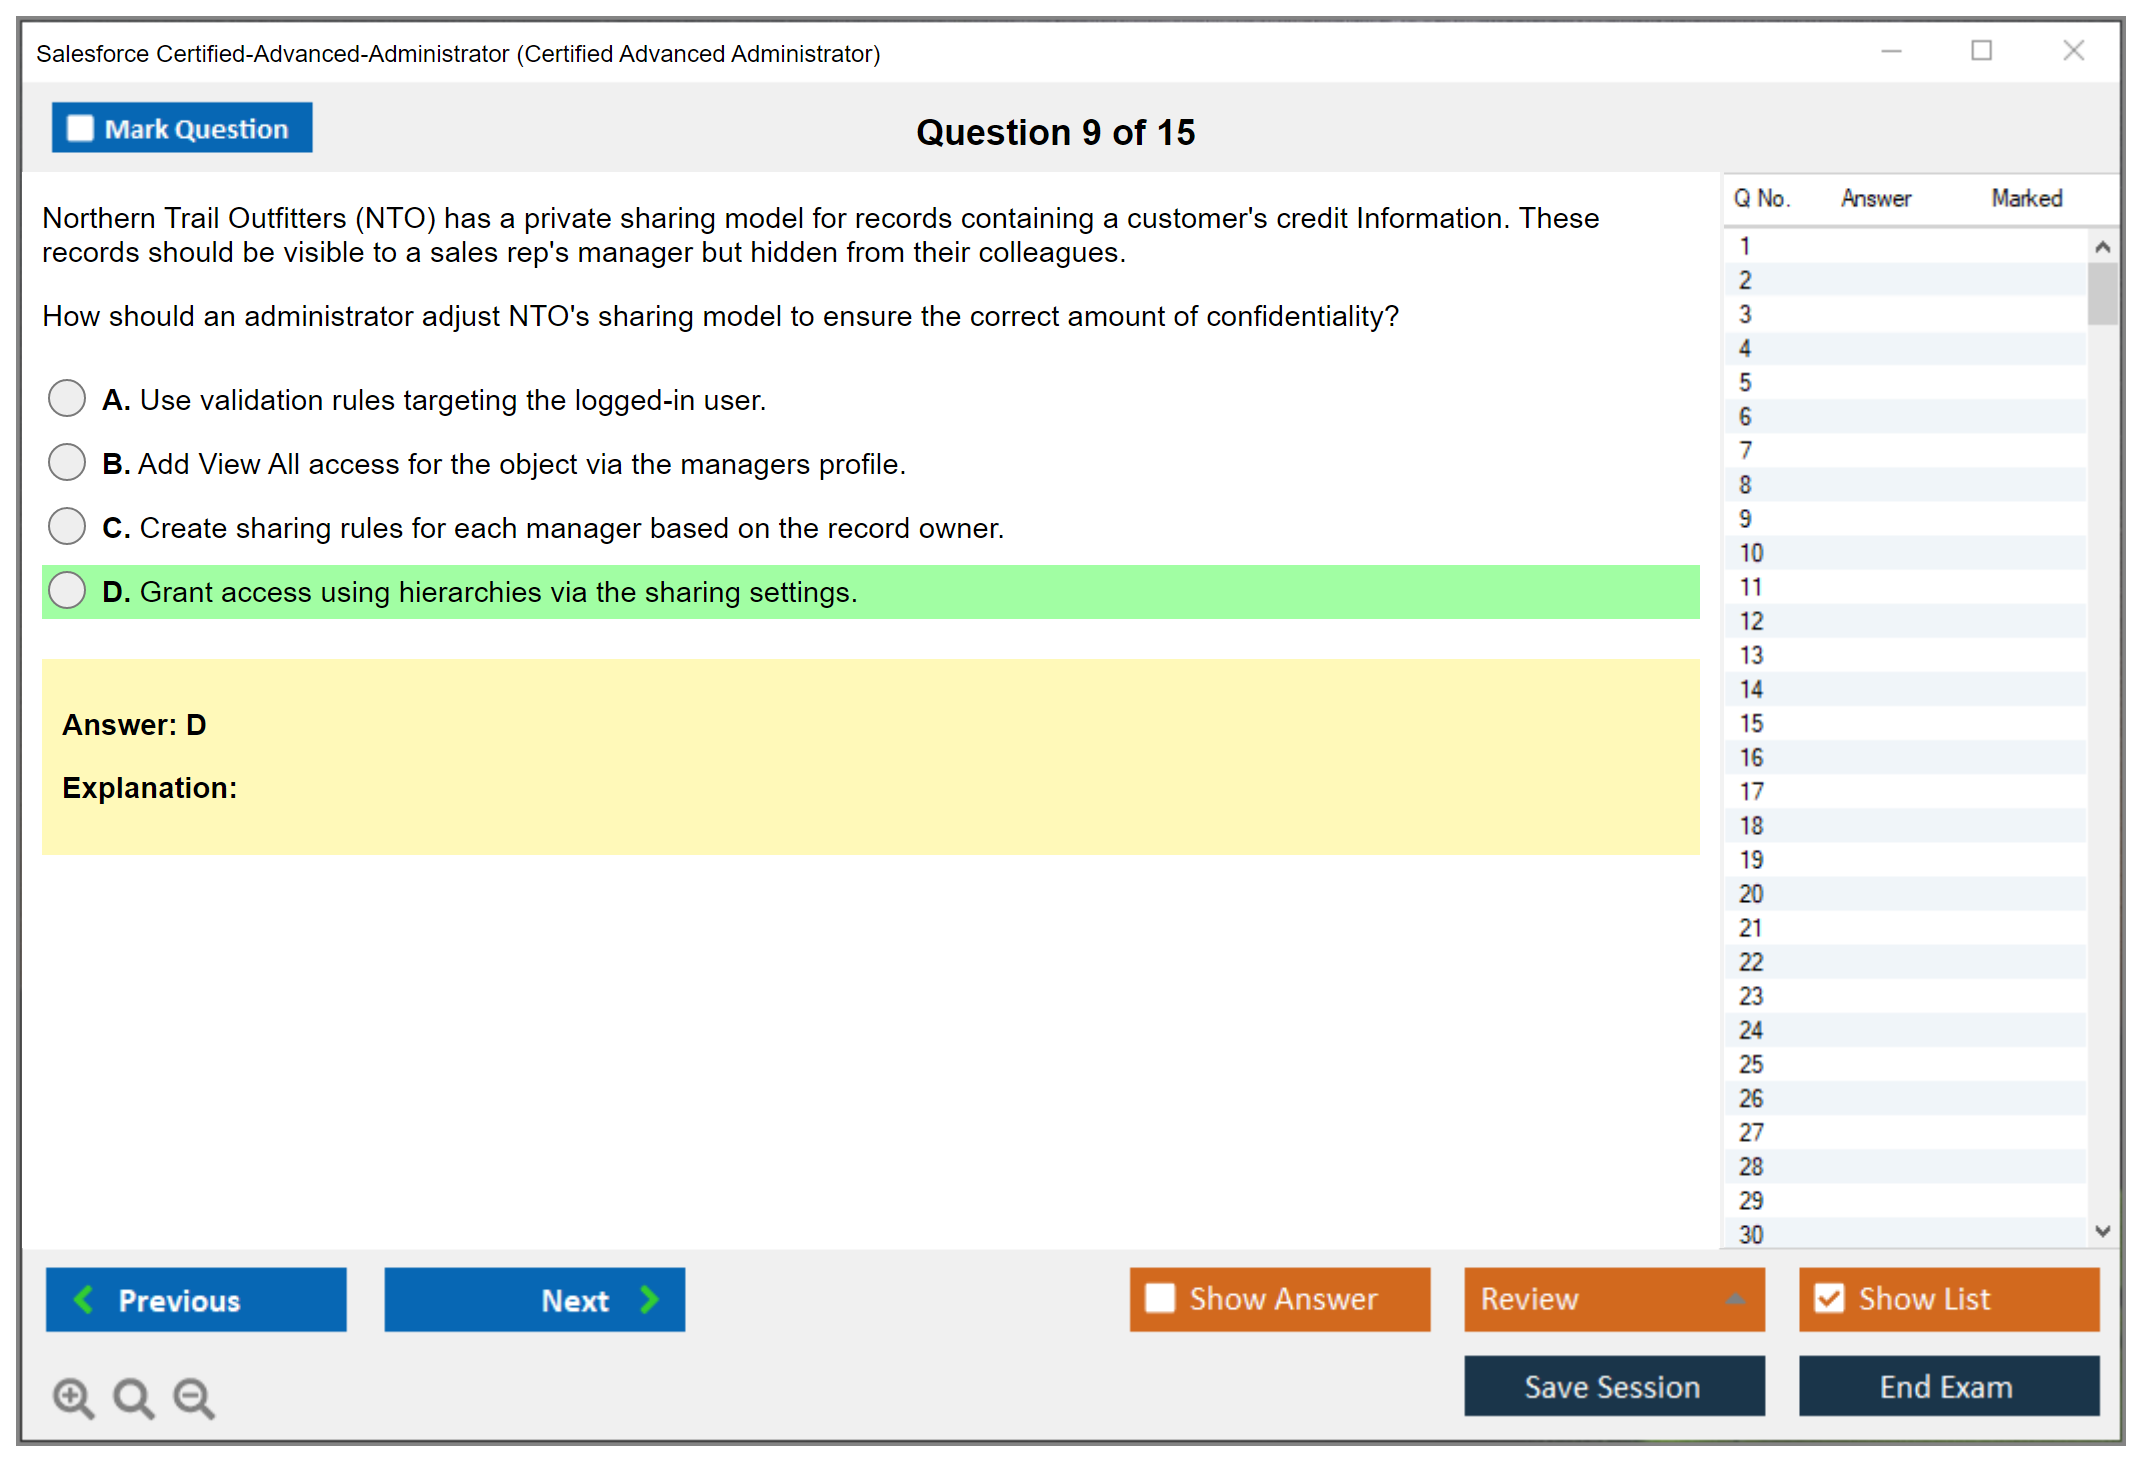Jump to question 15 in list
Viewport: 2150px width, 1470px height.
point(1751,723)
